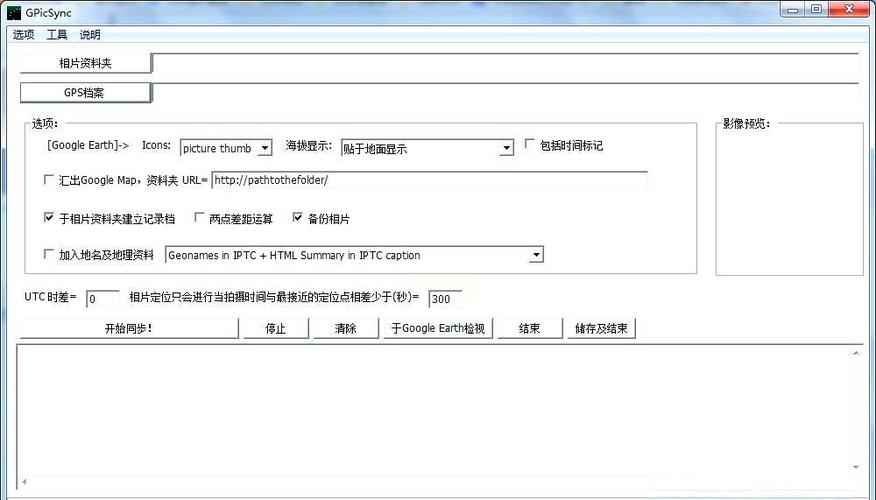Viewport: 876px width, 500px height.
Task: Maximize the GPicSync window
Action: click(x=816, y=9)
